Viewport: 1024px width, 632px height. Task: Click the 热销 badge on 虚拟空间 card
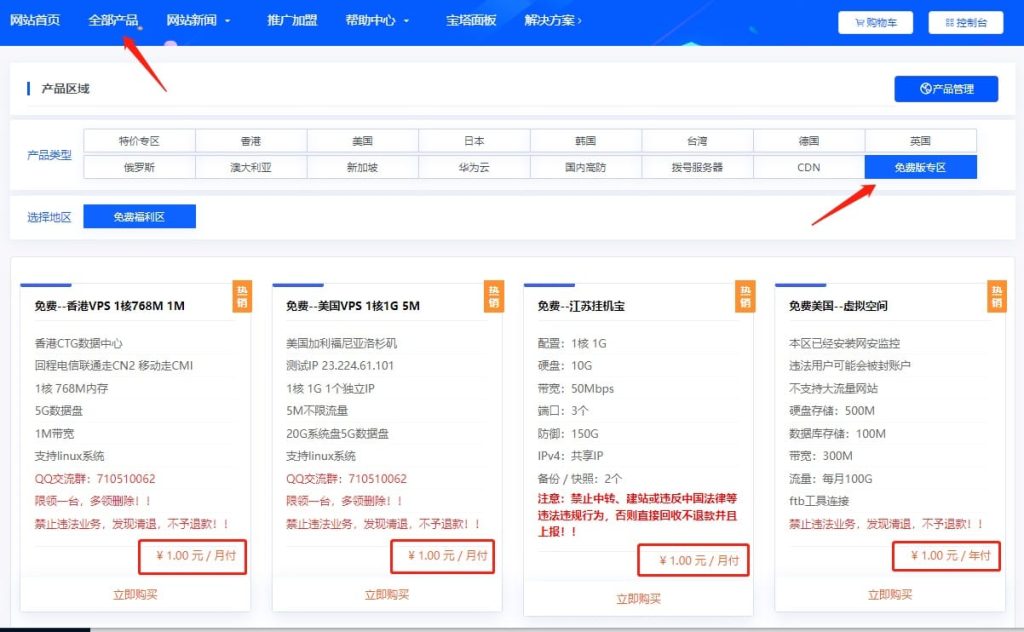[996, 296]
